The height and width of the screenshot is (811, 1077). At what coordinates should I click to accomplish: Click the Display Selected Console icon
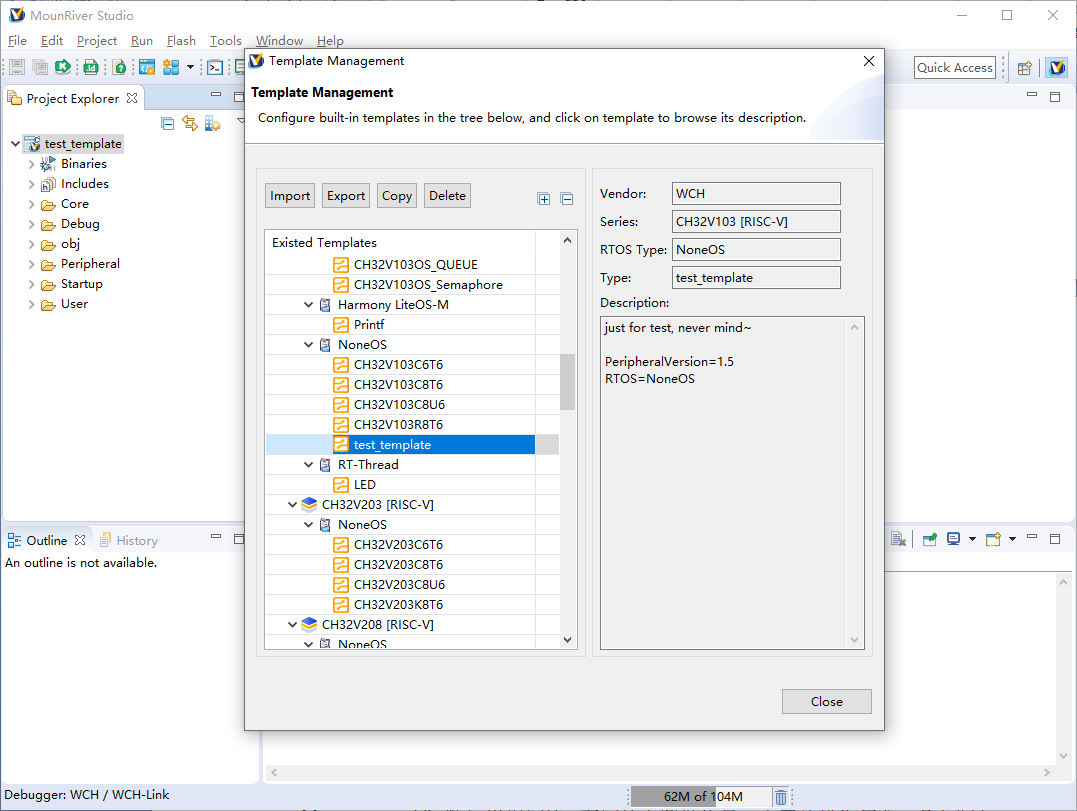point(953,539)
